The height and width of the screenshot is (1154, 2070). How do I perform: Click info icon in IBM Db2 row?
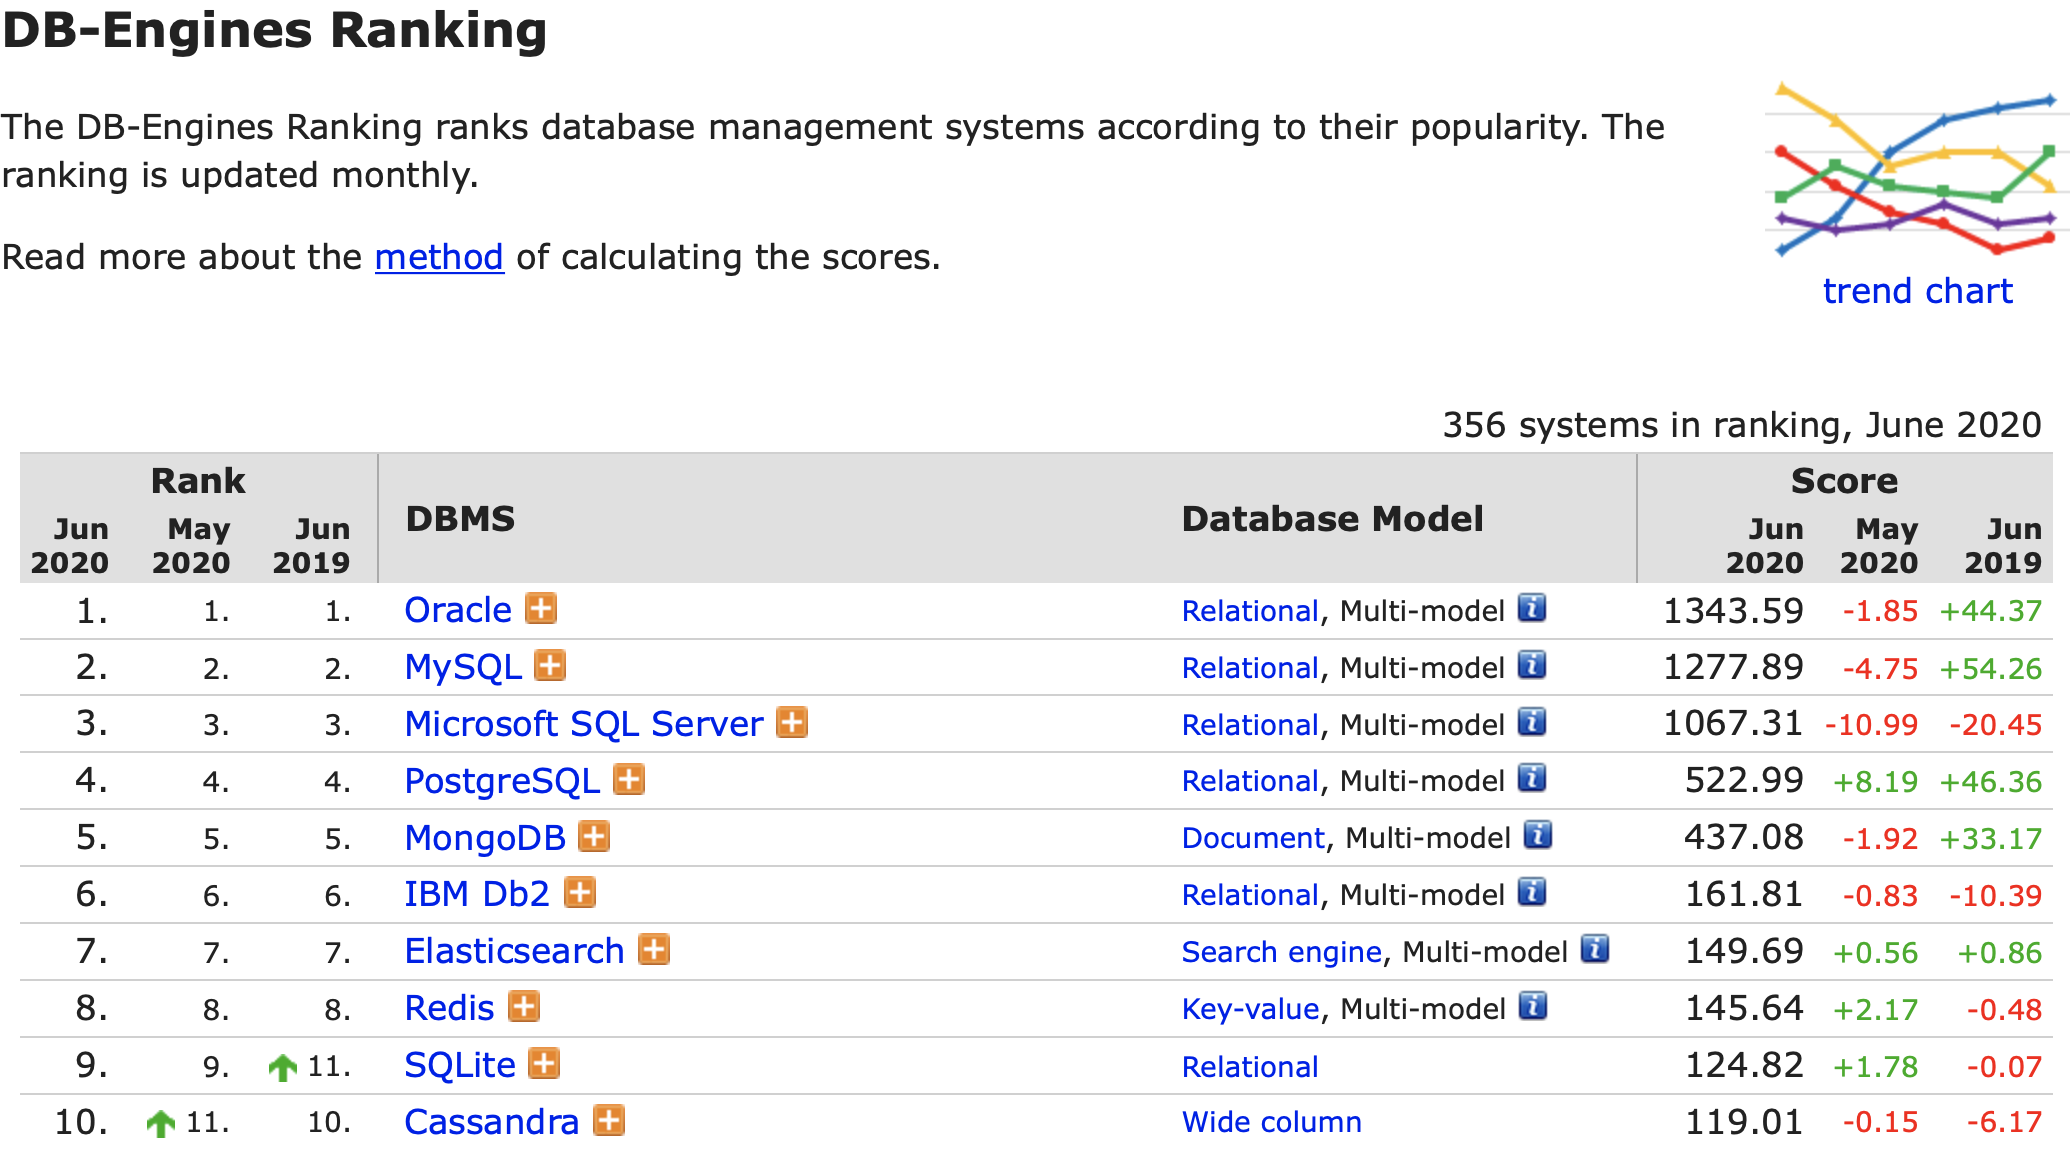[1532, 892]
